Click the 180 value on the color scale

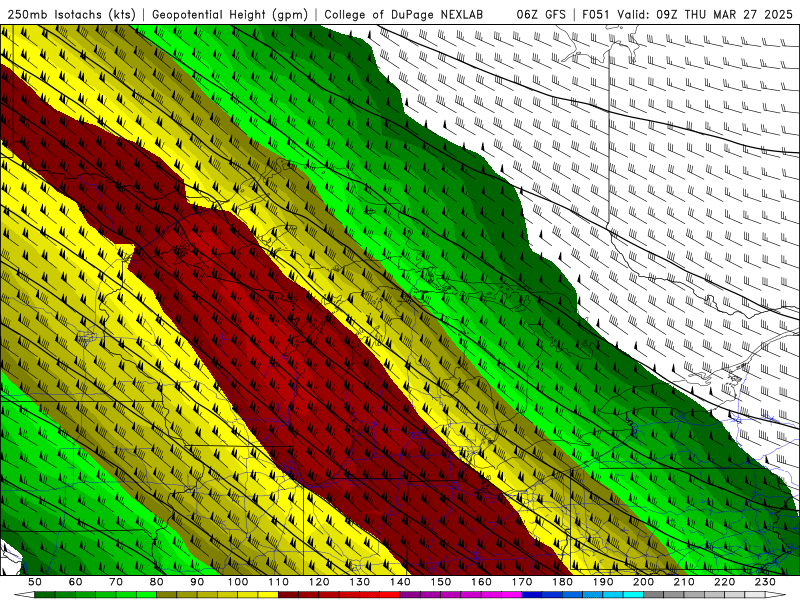click(x=562, y=582)
